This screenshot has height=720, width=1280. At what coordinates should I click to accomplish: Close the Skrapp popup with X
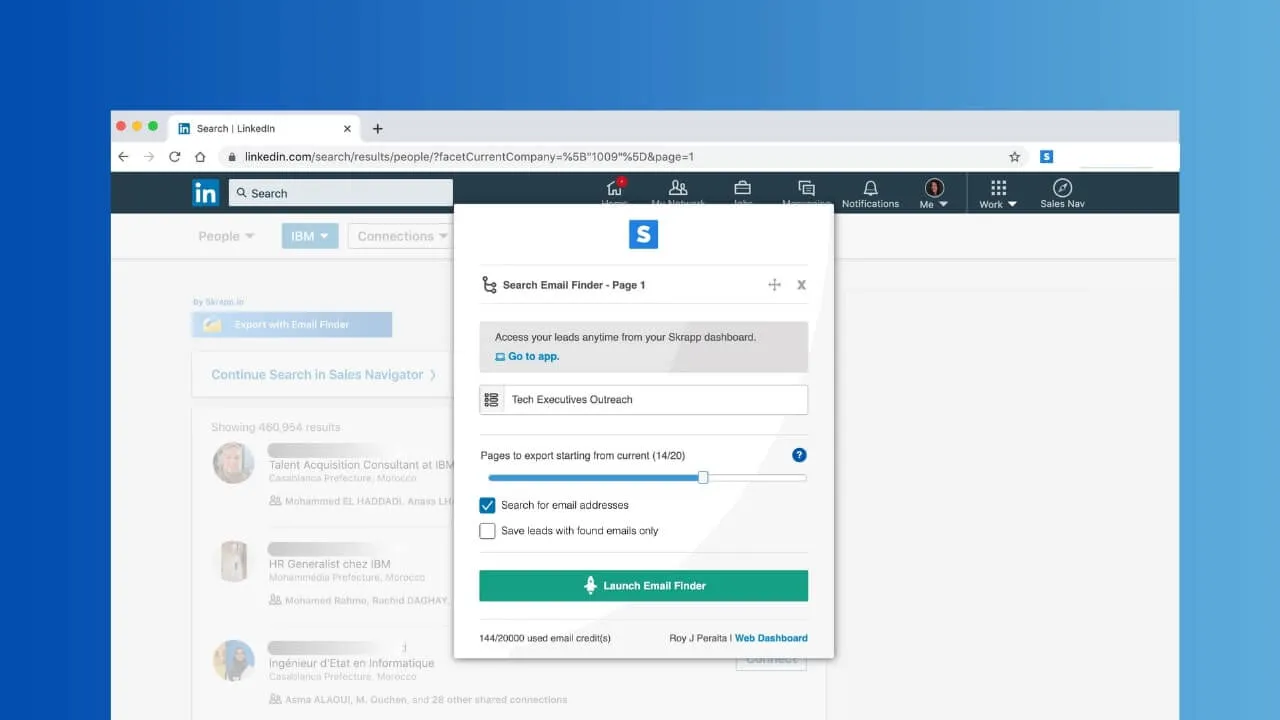pos(801,285)
